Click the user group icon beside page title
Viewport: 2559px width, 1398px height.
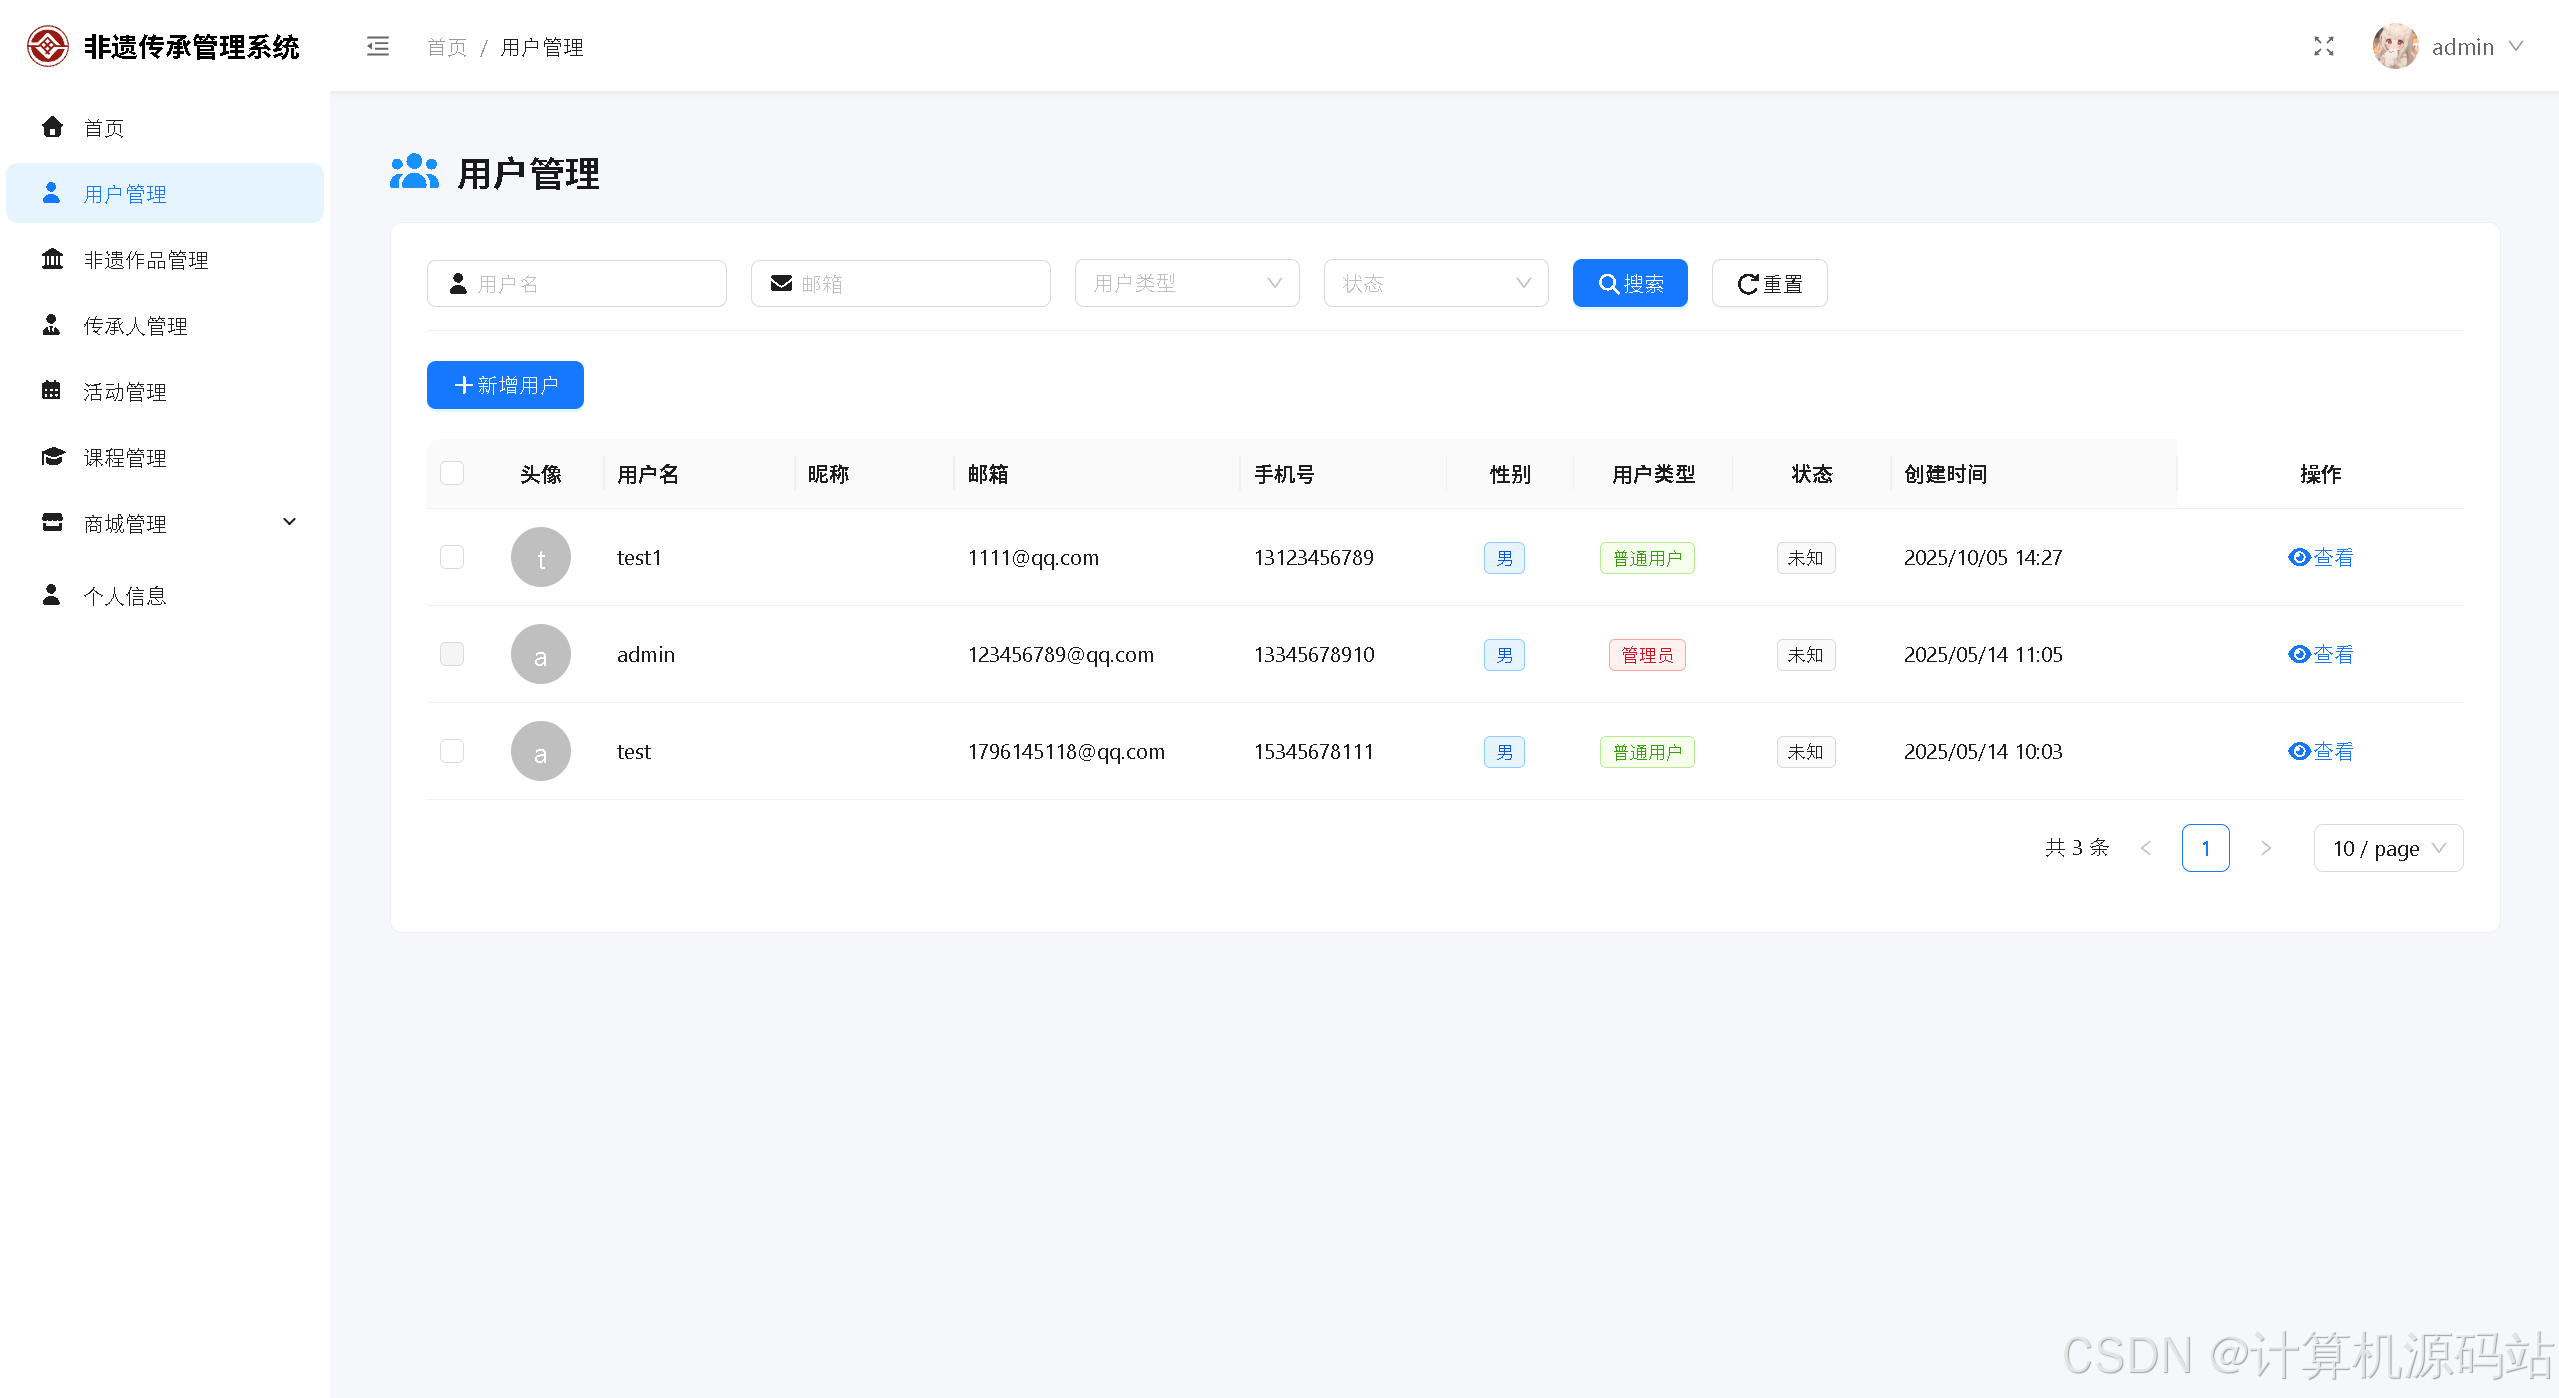click(414, 172)
